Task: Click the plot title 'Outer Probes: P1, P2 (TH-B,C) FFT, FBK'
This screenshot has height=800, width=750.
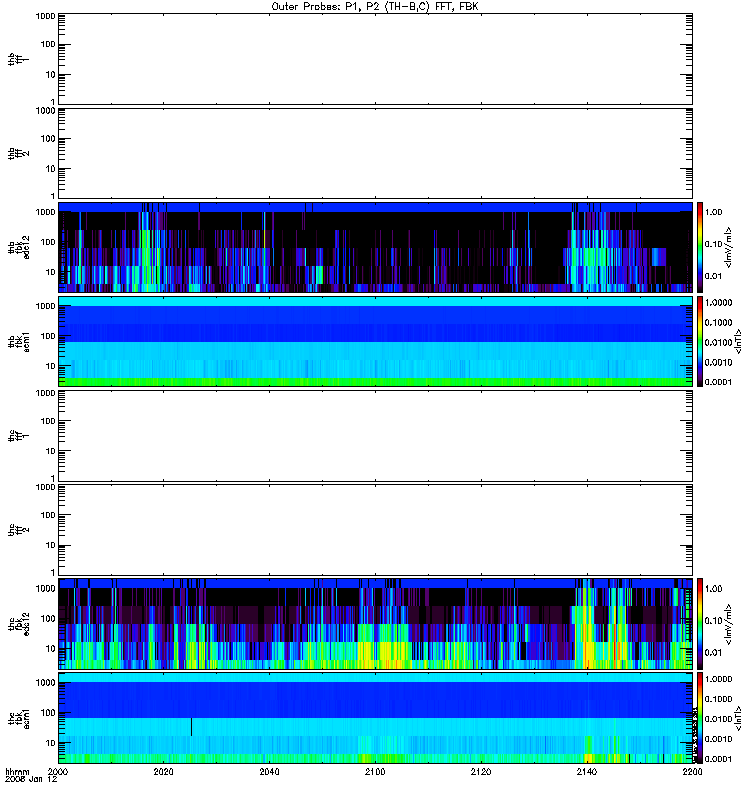Action: tap(375, 7)
